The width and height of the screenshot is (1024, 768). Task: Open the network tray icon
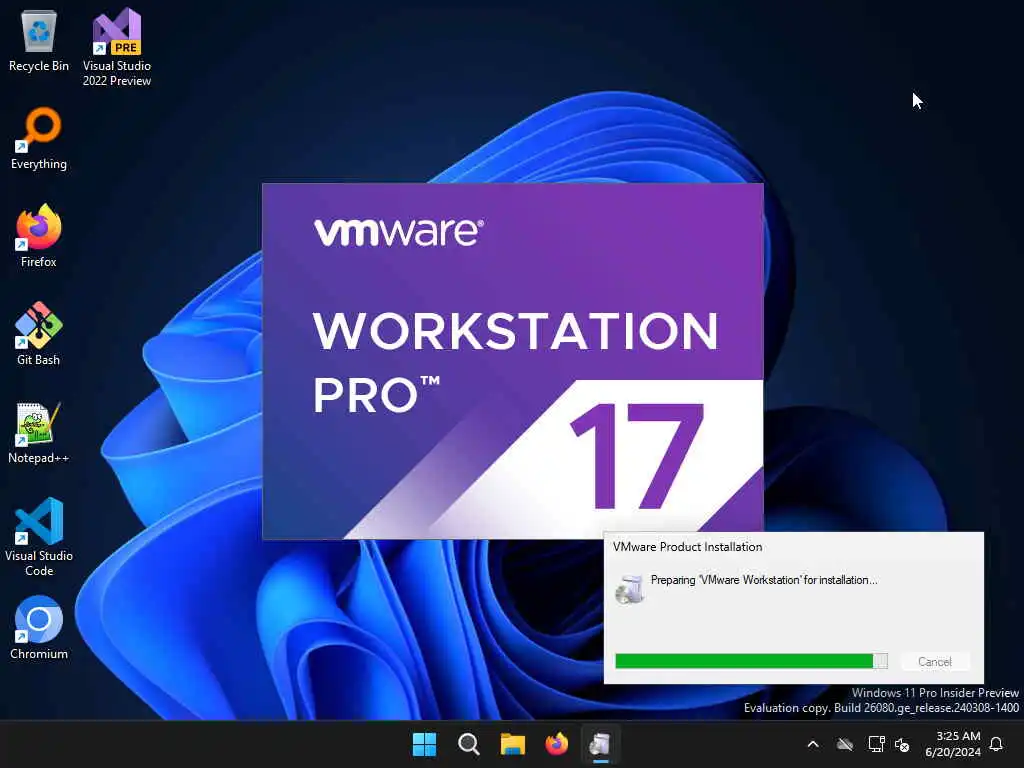(x=876, y=744)
